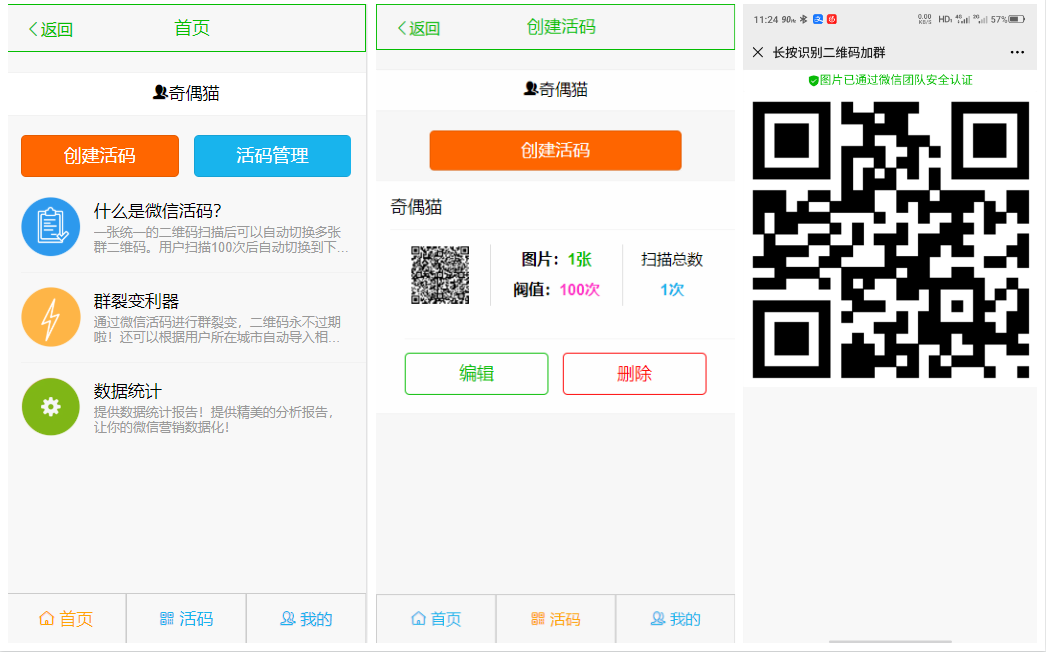The width and height of the screenshot is (1046, 652).
Task: Select the 我的 tab on the left screen
Action: tap(307, 619)
